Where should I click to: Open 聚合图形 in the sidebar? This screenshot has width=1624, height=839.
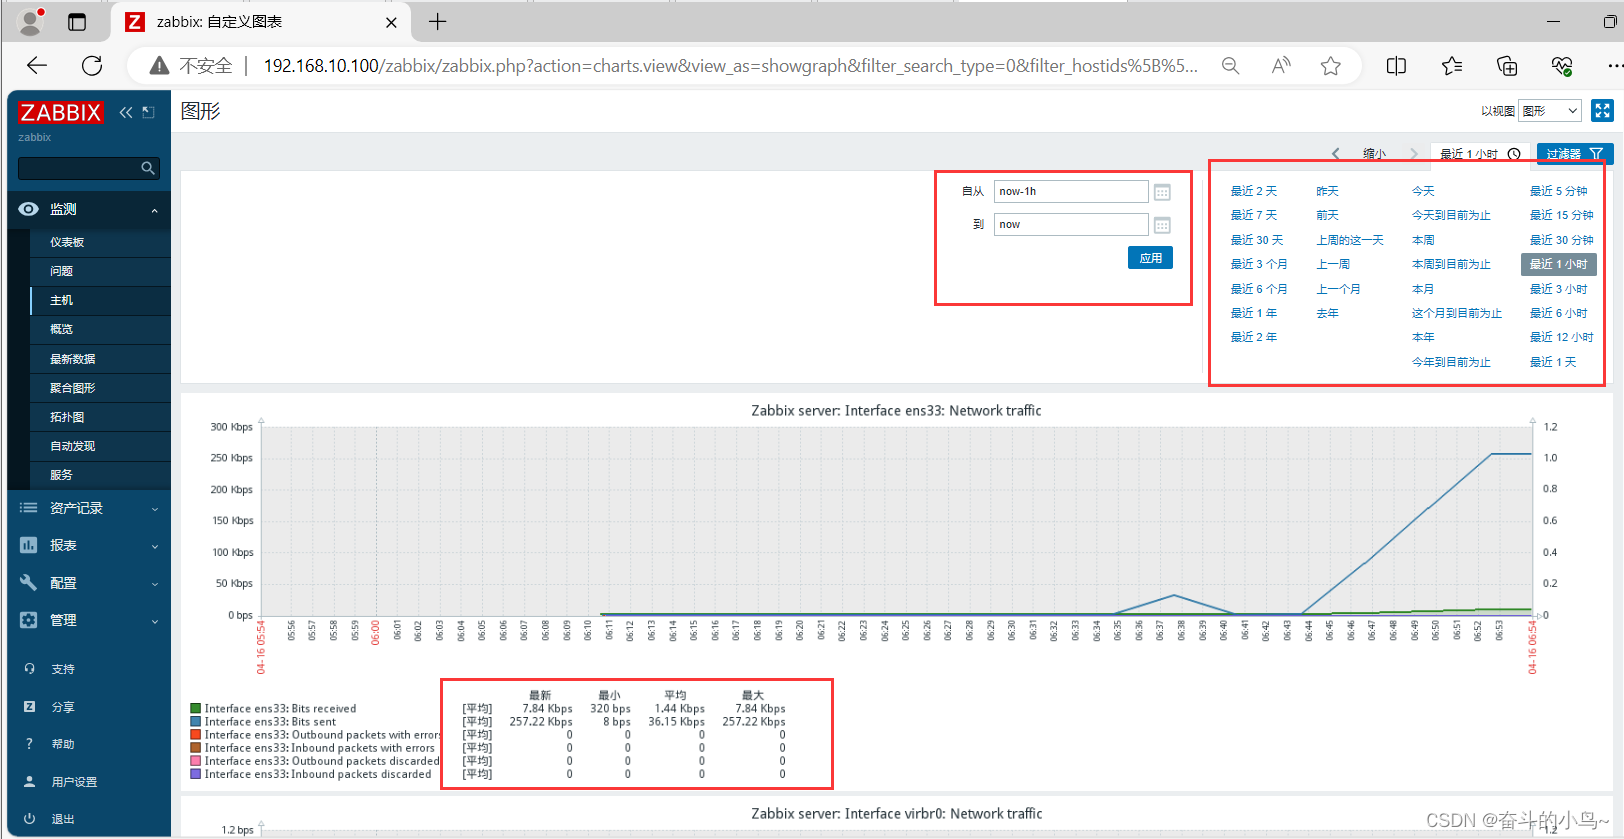click(73, 388)
